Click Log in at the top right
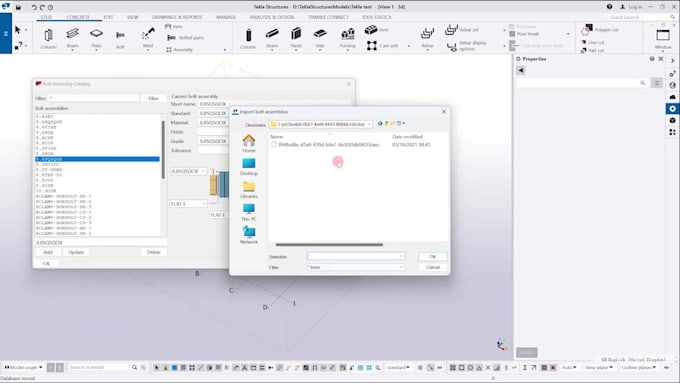The image size is (680, 383). (x=631, y=7)
